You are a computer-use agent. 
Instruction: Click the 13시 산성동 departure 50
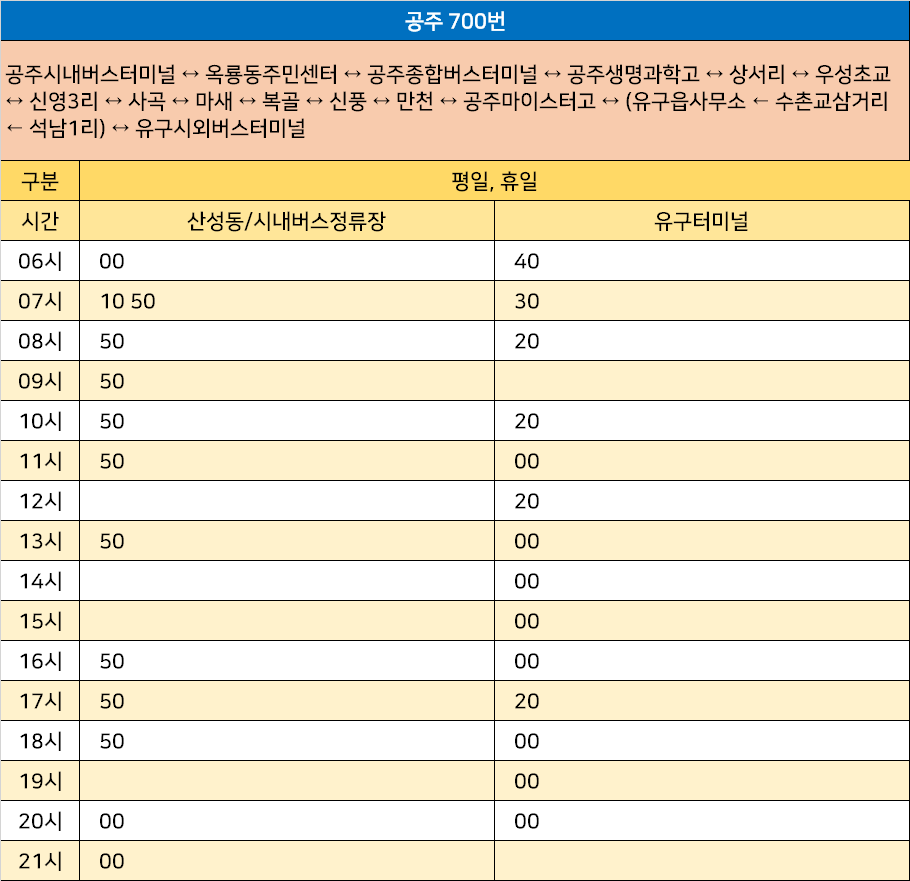pyautogui.click(x=111, y=542)
